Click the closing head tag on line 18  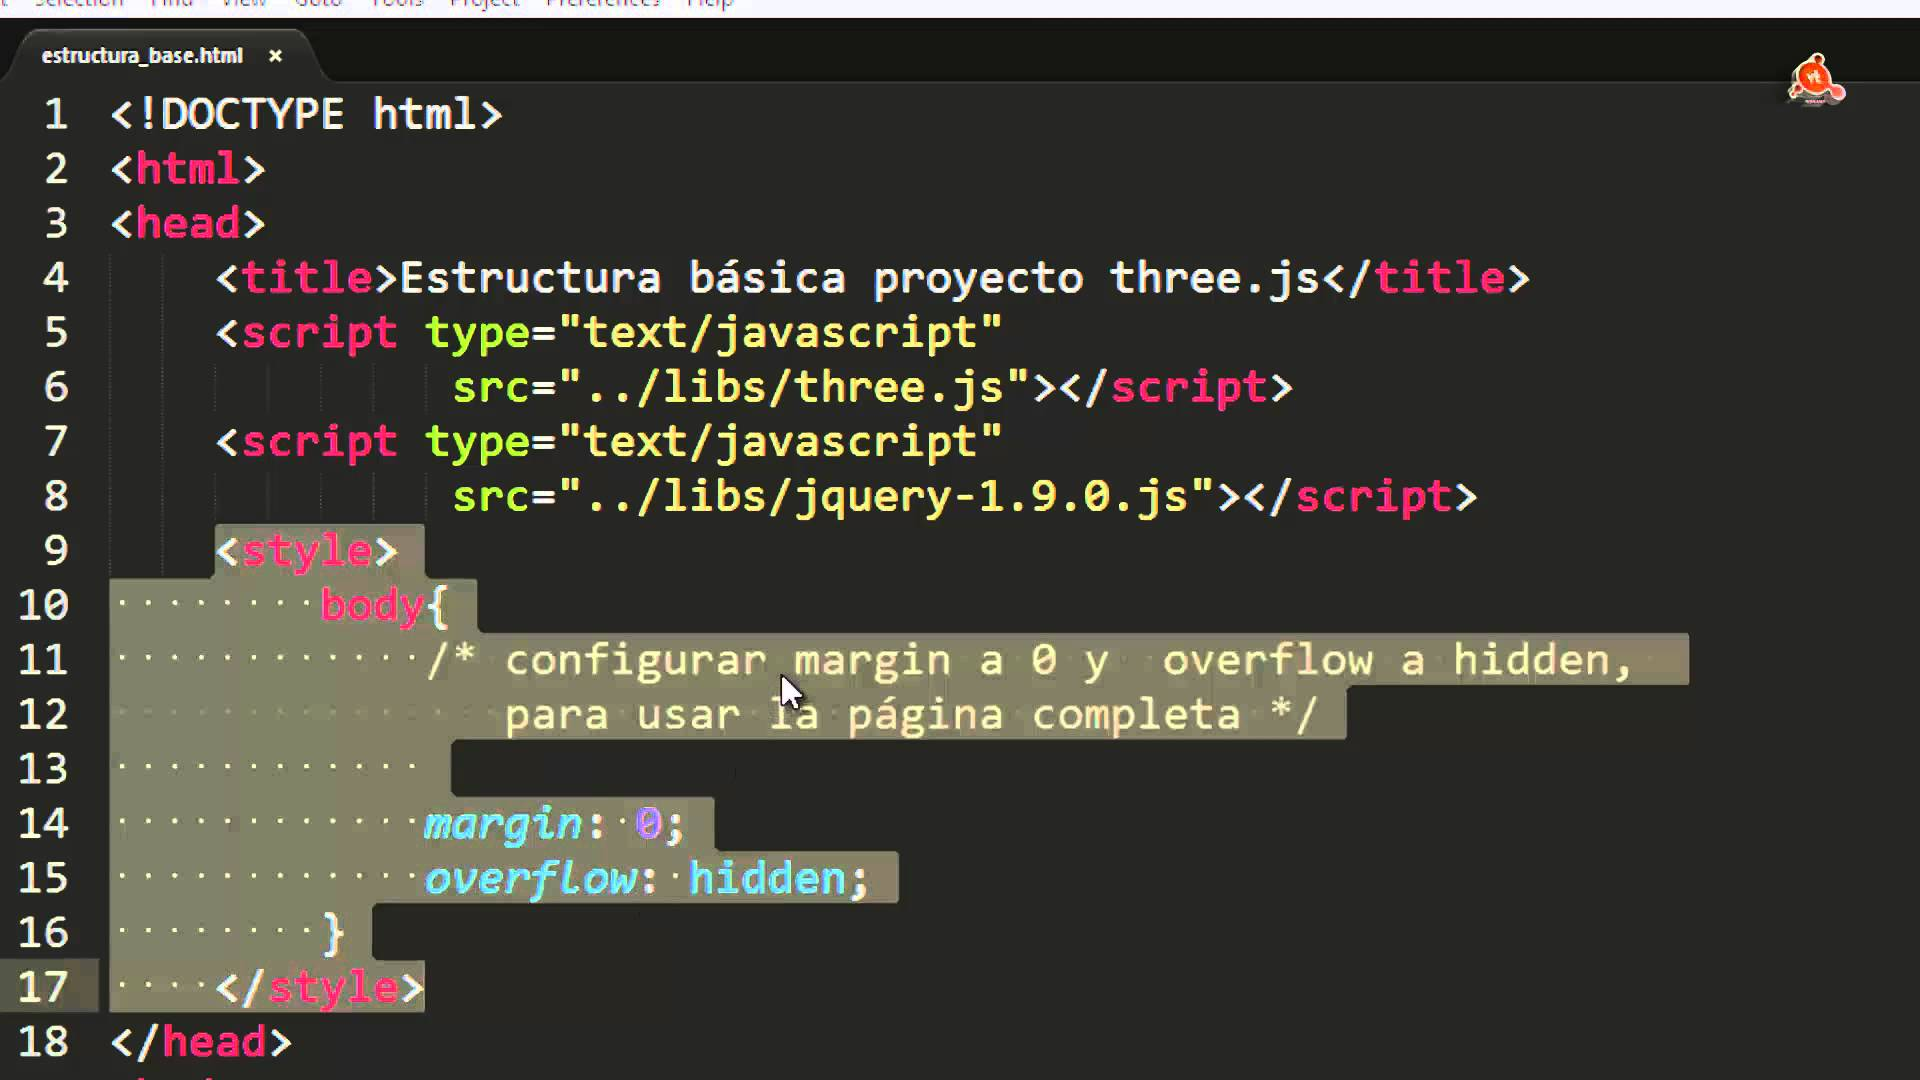(x=201, y=1042)
